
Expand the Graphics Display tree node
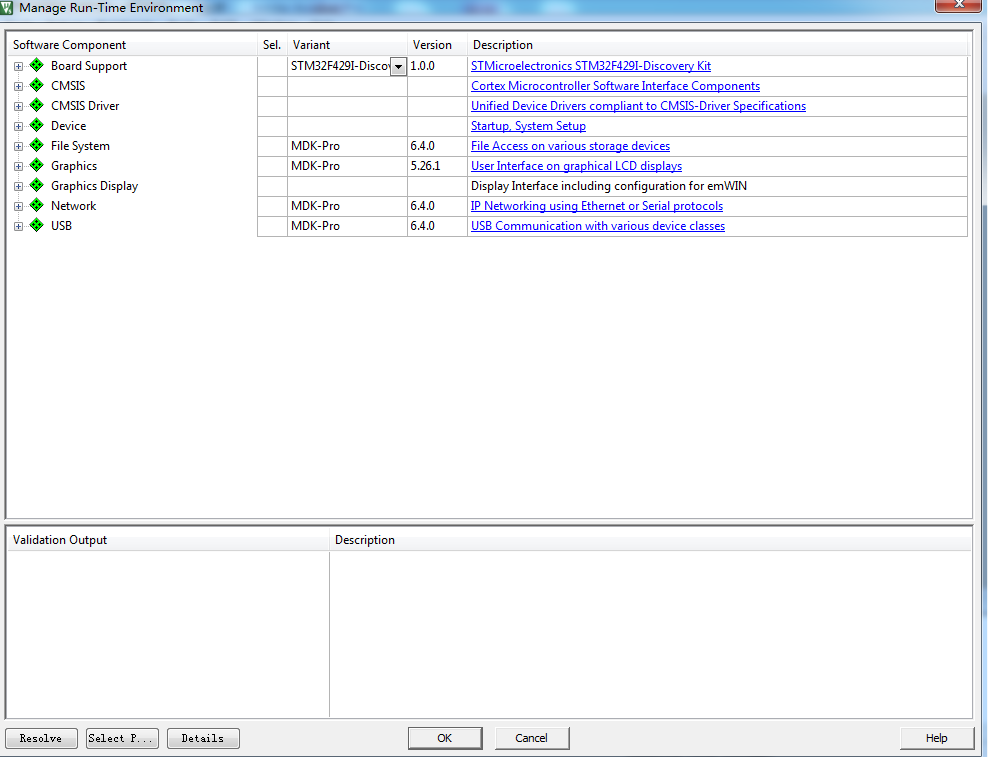coord(18,187)
